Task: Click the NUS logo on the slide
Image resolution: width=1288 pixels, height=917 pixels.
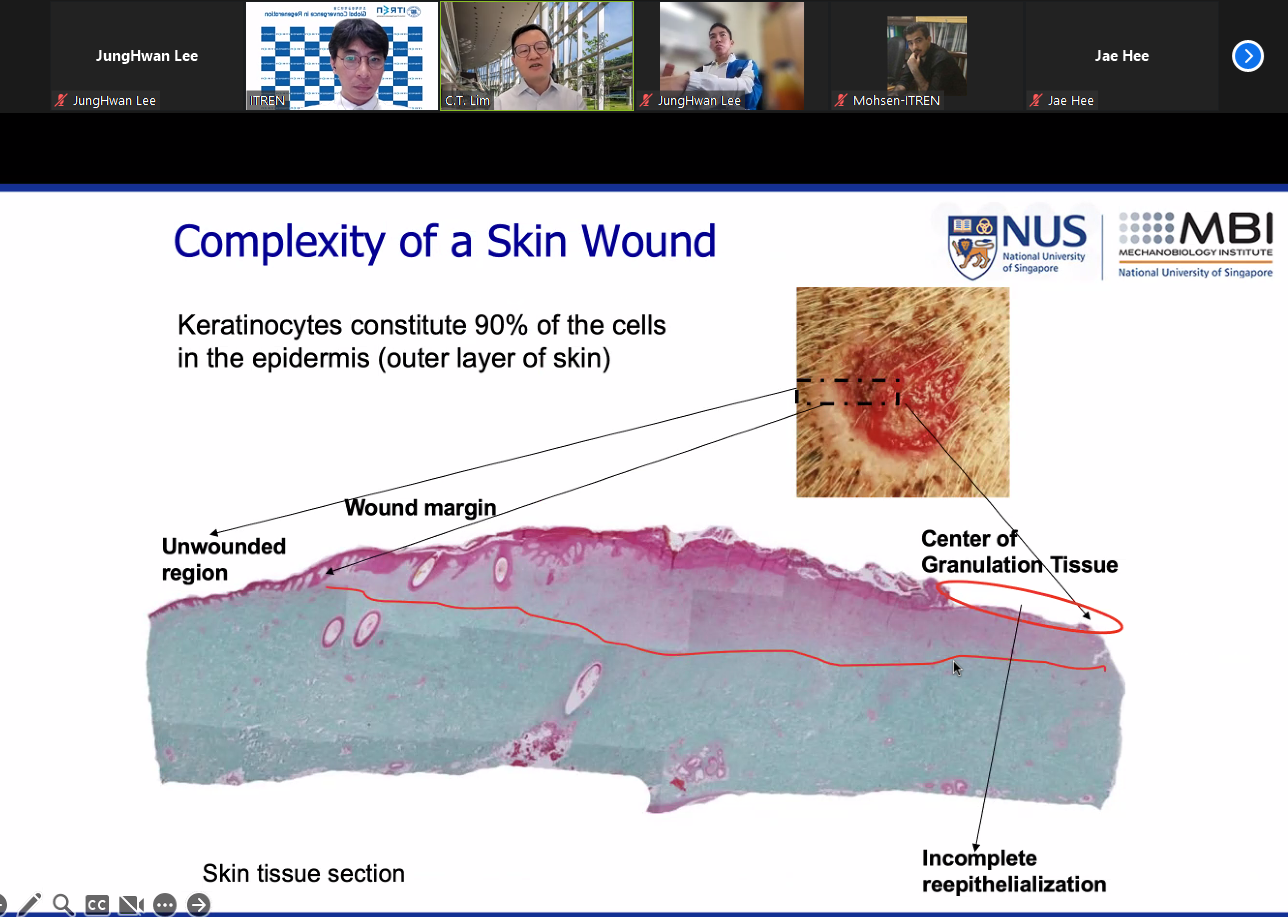Action: (x=1018, y=243)
